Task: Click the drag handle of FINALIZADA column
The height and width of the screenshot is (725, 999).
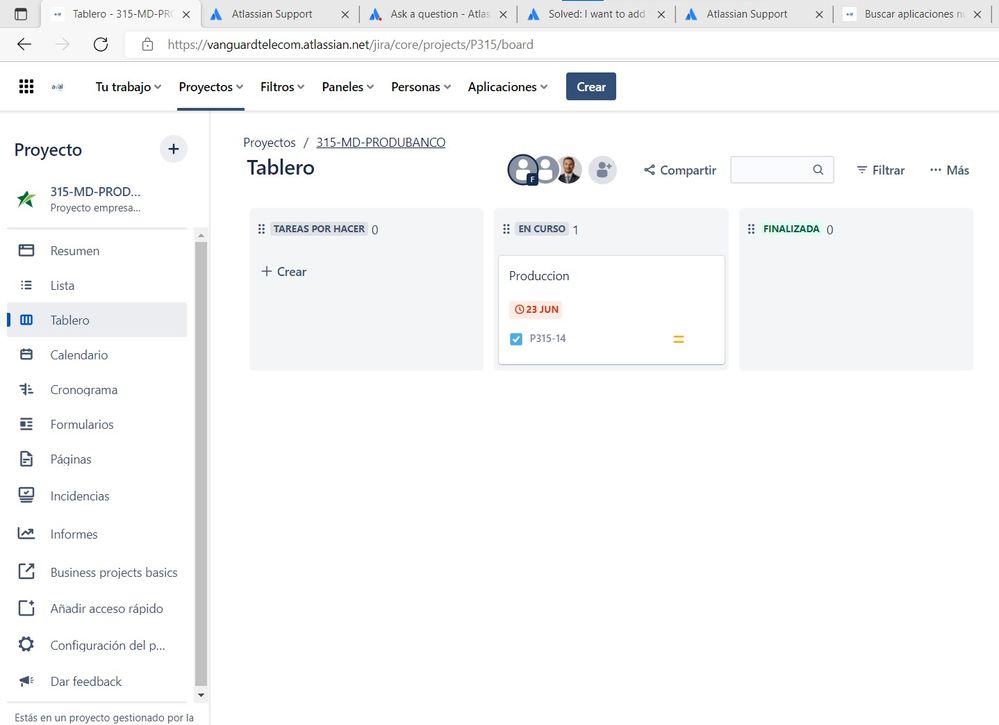Action: click(x=751, y=229)
